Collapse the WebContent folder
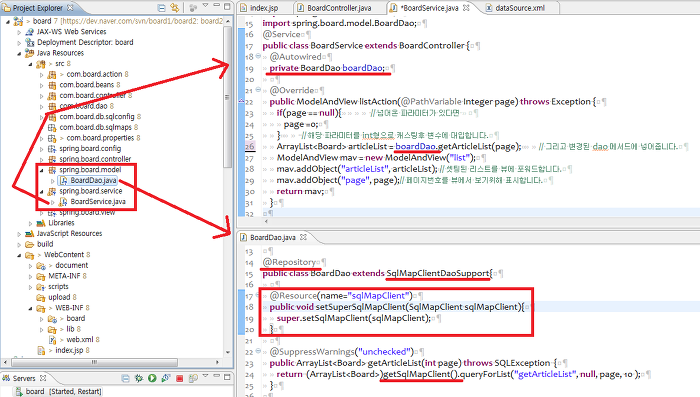Image resolution: width=700 pixels, height=397 pixels. [x=19, y=255]
